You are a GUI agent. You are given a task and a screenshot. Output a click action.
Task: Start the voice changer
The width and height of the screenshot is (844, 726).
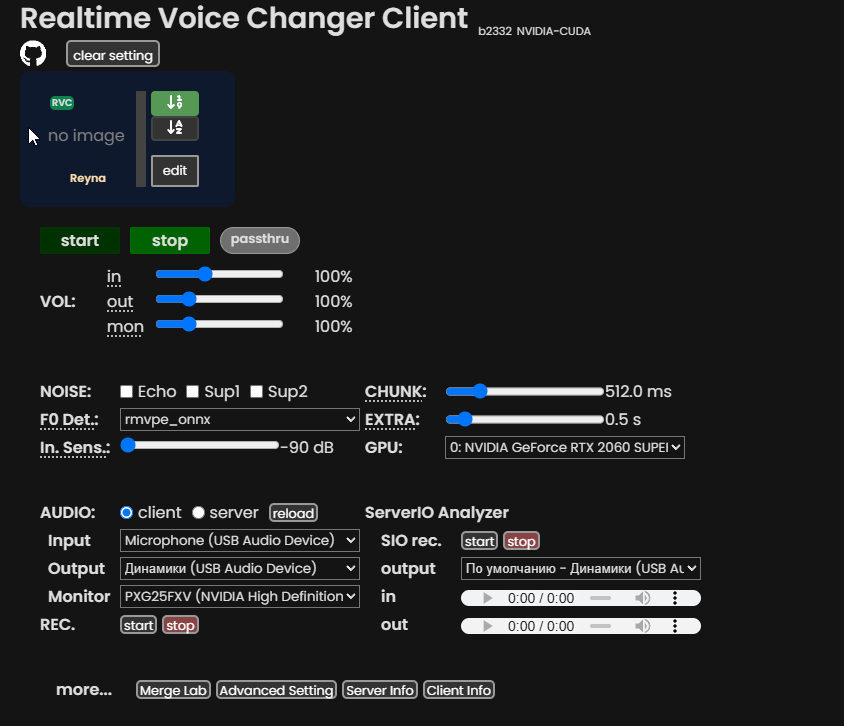pos(80,240)
